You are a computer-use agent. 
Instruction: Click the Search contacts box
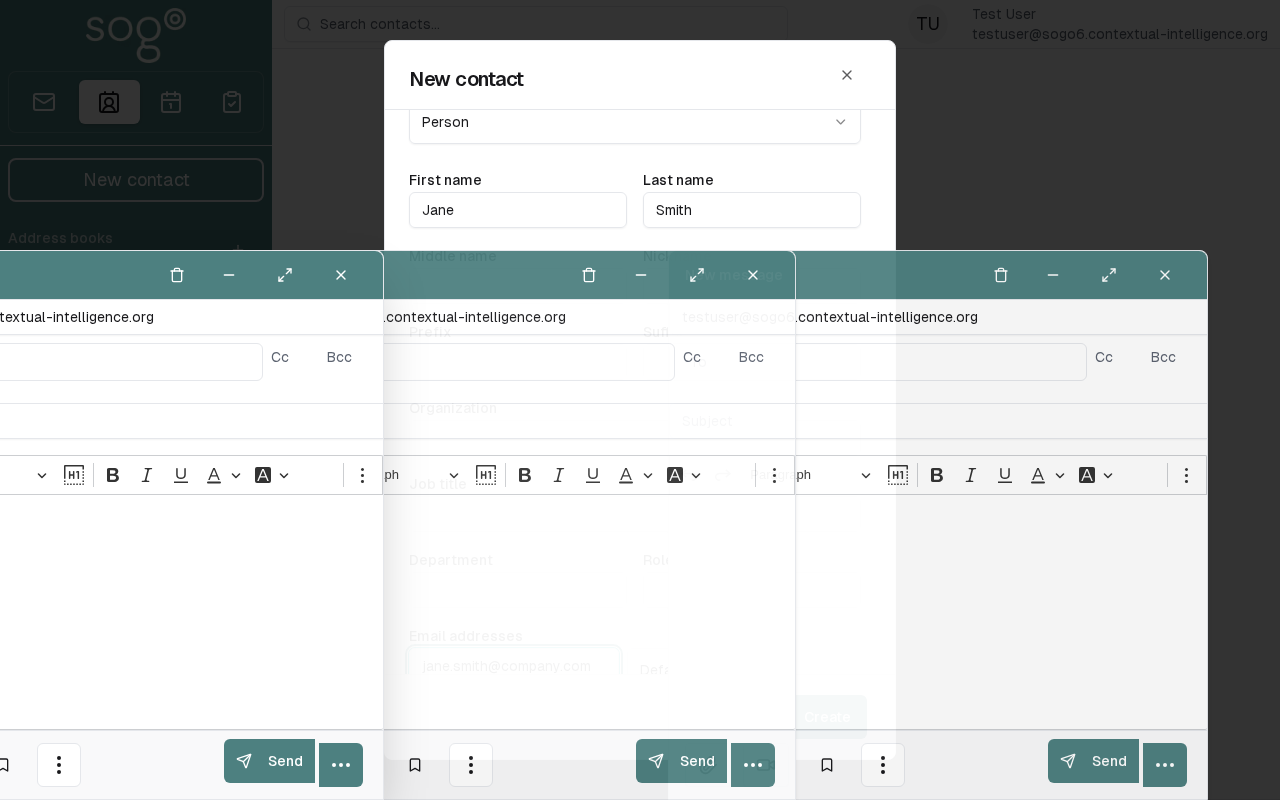tap(536, 24)
